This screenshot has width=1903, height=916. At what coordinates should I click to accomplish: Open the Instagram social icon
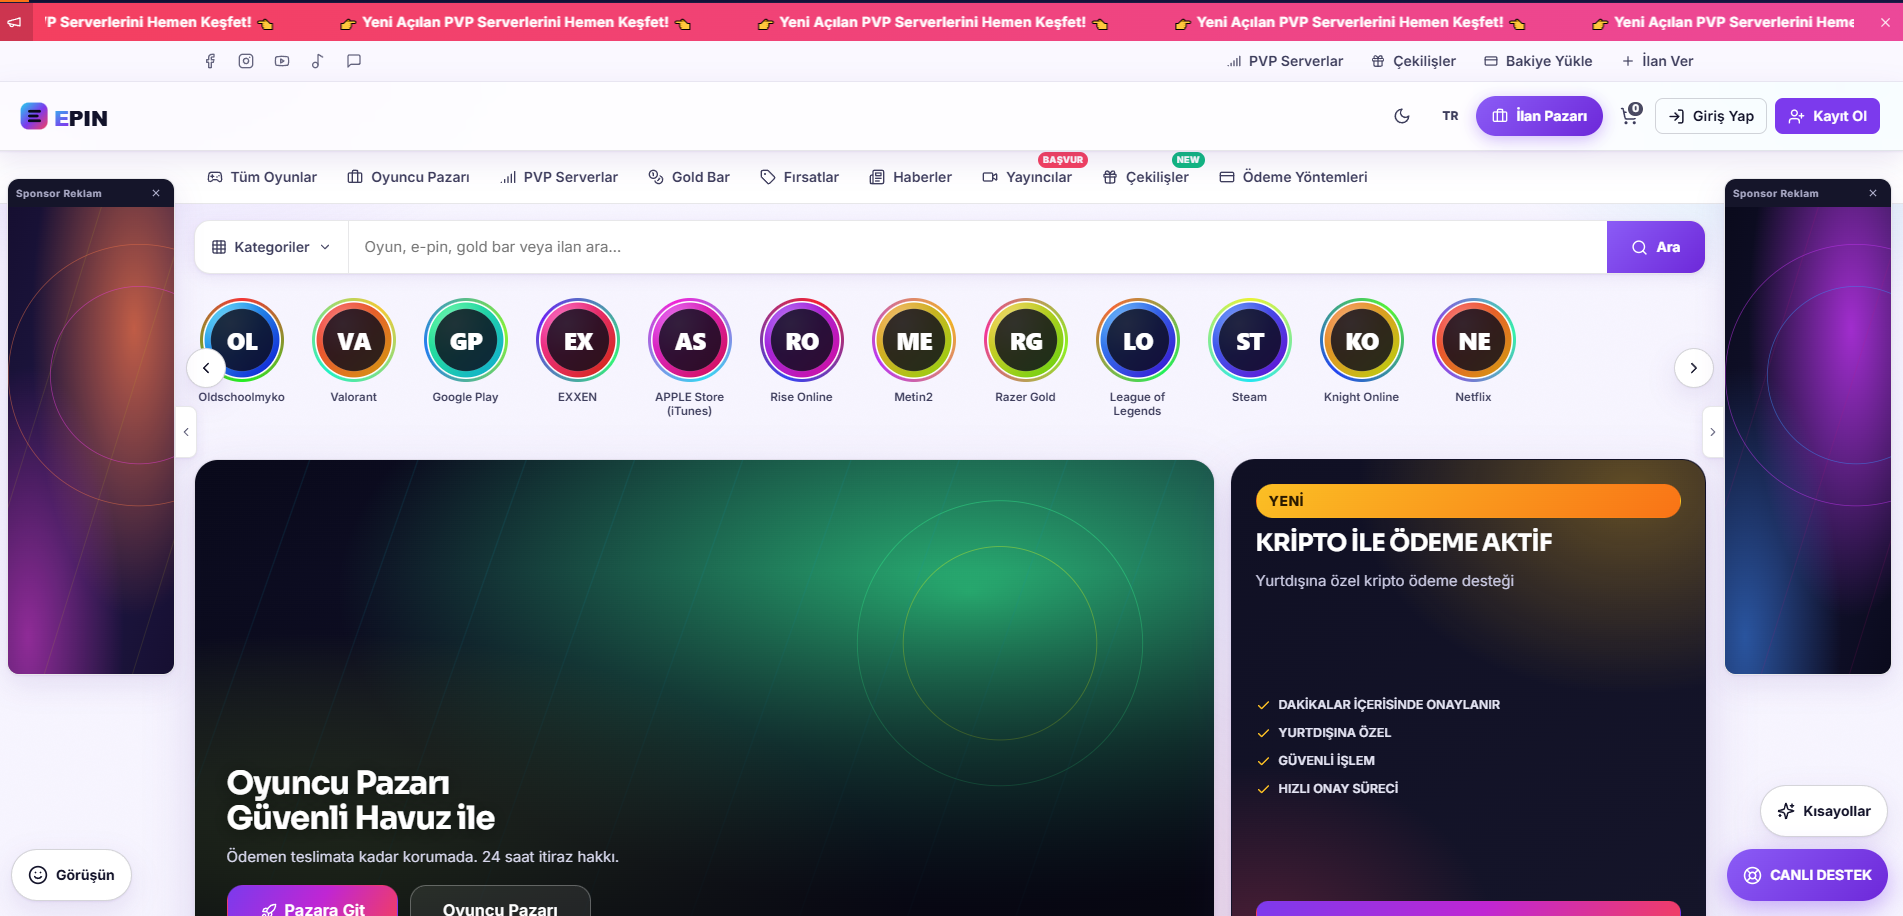click(x=246, y=61)
